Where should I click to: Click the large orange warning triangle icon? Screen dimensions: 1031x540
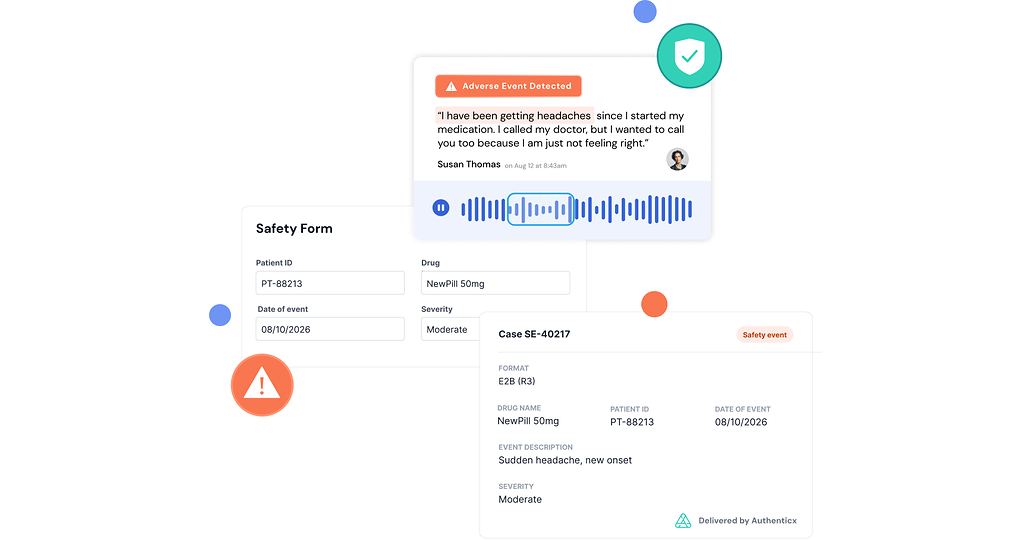pyautogui.click(x=262, y=385)
